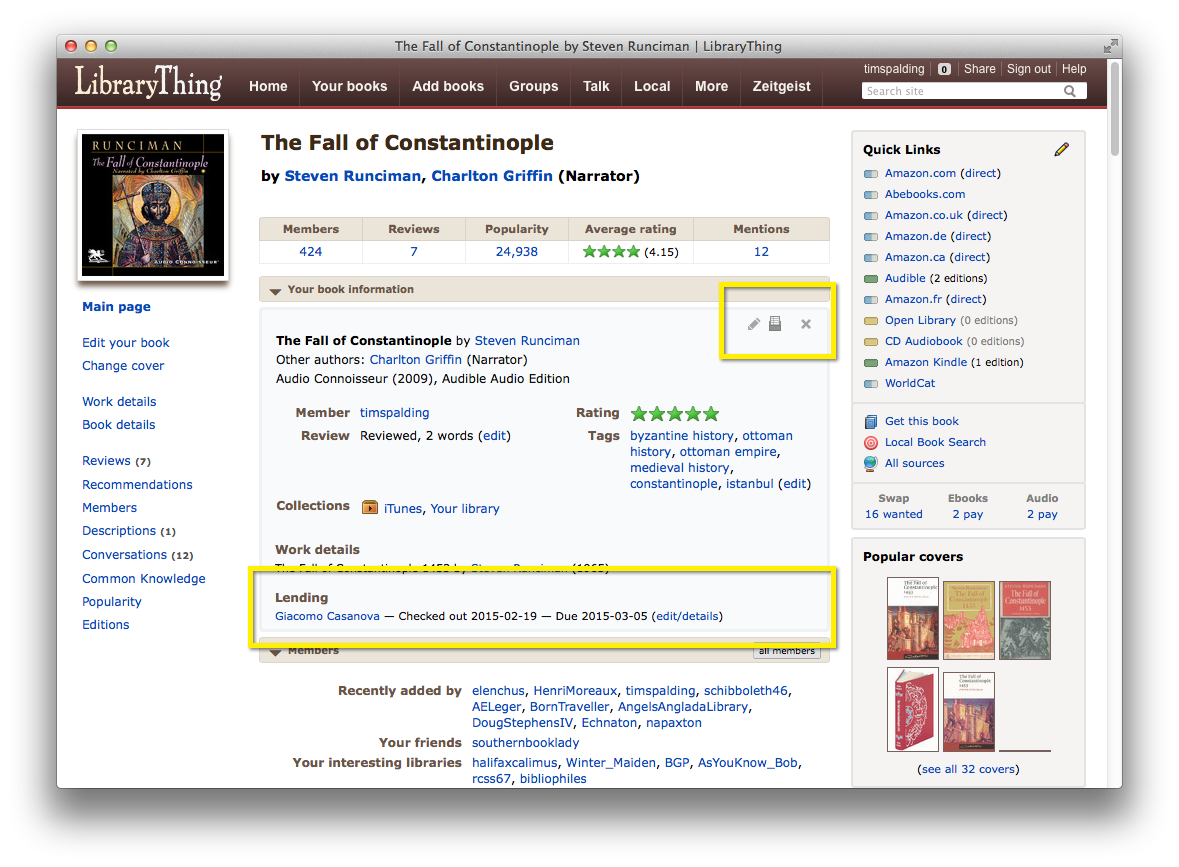The height and width of the screenshot is (867, 1179).
Task: Click the five-star rating in book information
Action: [675, 414]
